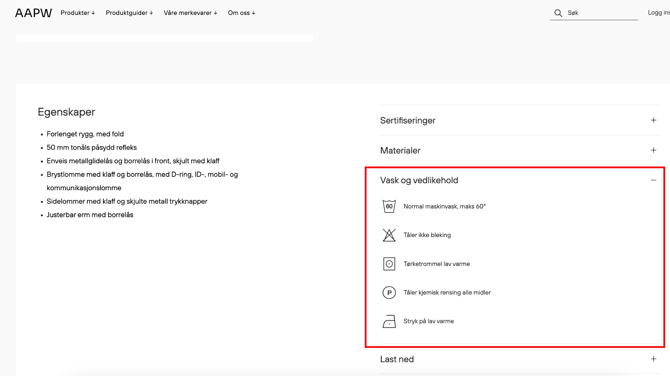This screenshot has width=670, height=376.
Task: Select text 'Tørketrommel lav varme'
Action: (436, 264)
